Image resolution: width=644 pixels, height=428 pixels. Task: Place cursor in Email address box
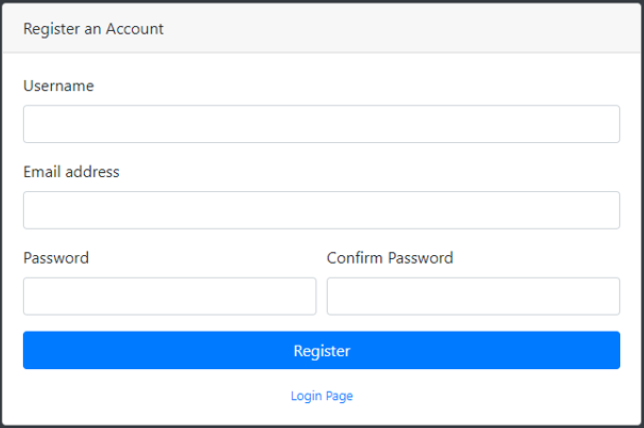(x=321, y=210)
